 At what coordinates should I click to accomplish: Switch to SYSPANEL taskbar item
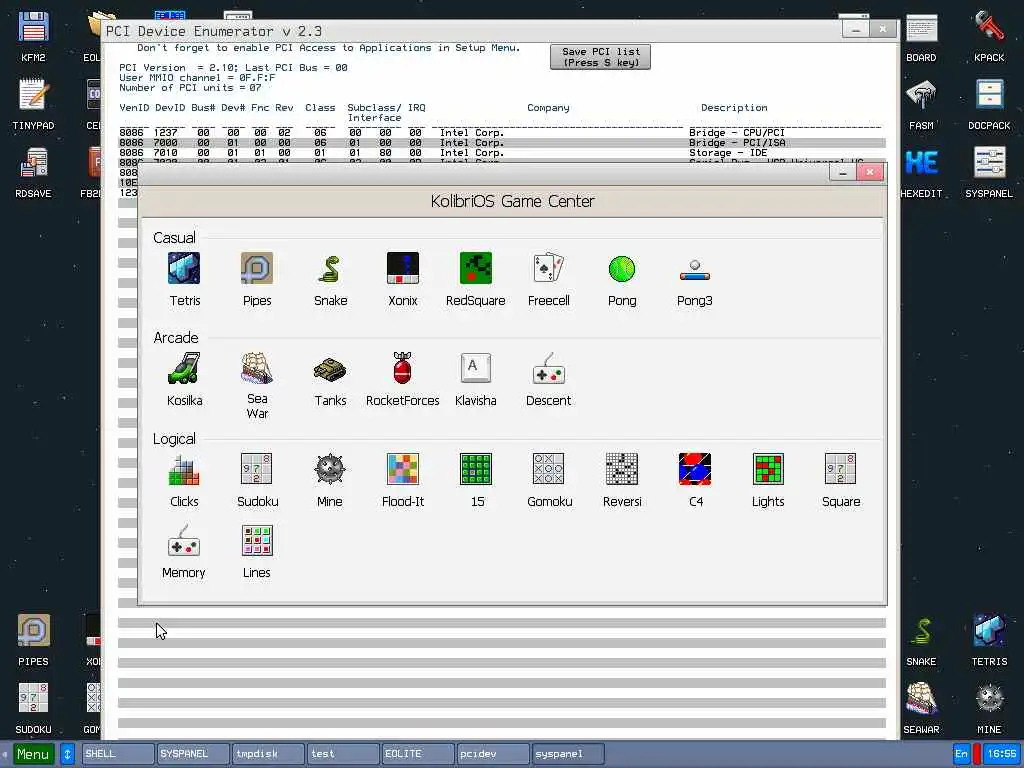[x=193, y=754]
